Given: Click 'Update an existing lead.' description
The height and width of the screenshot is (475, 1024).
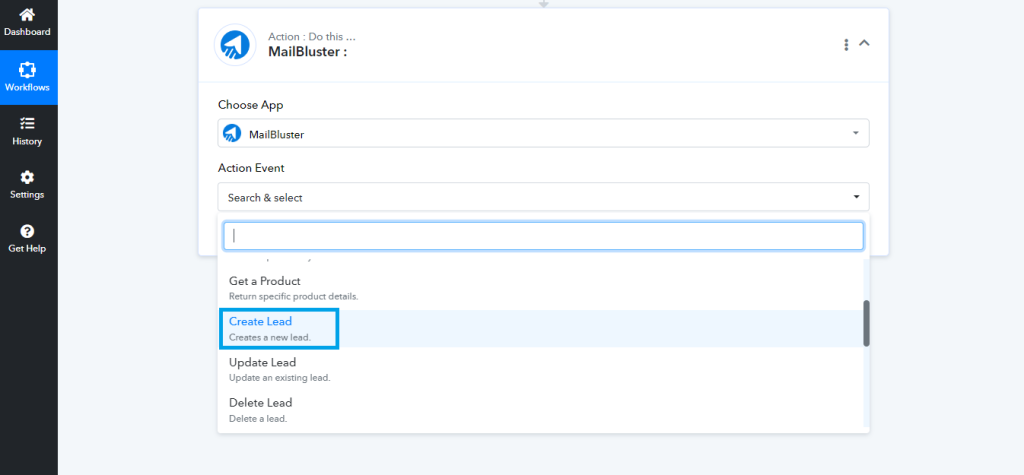Looking at the screenshot, I should click(280, 378).
